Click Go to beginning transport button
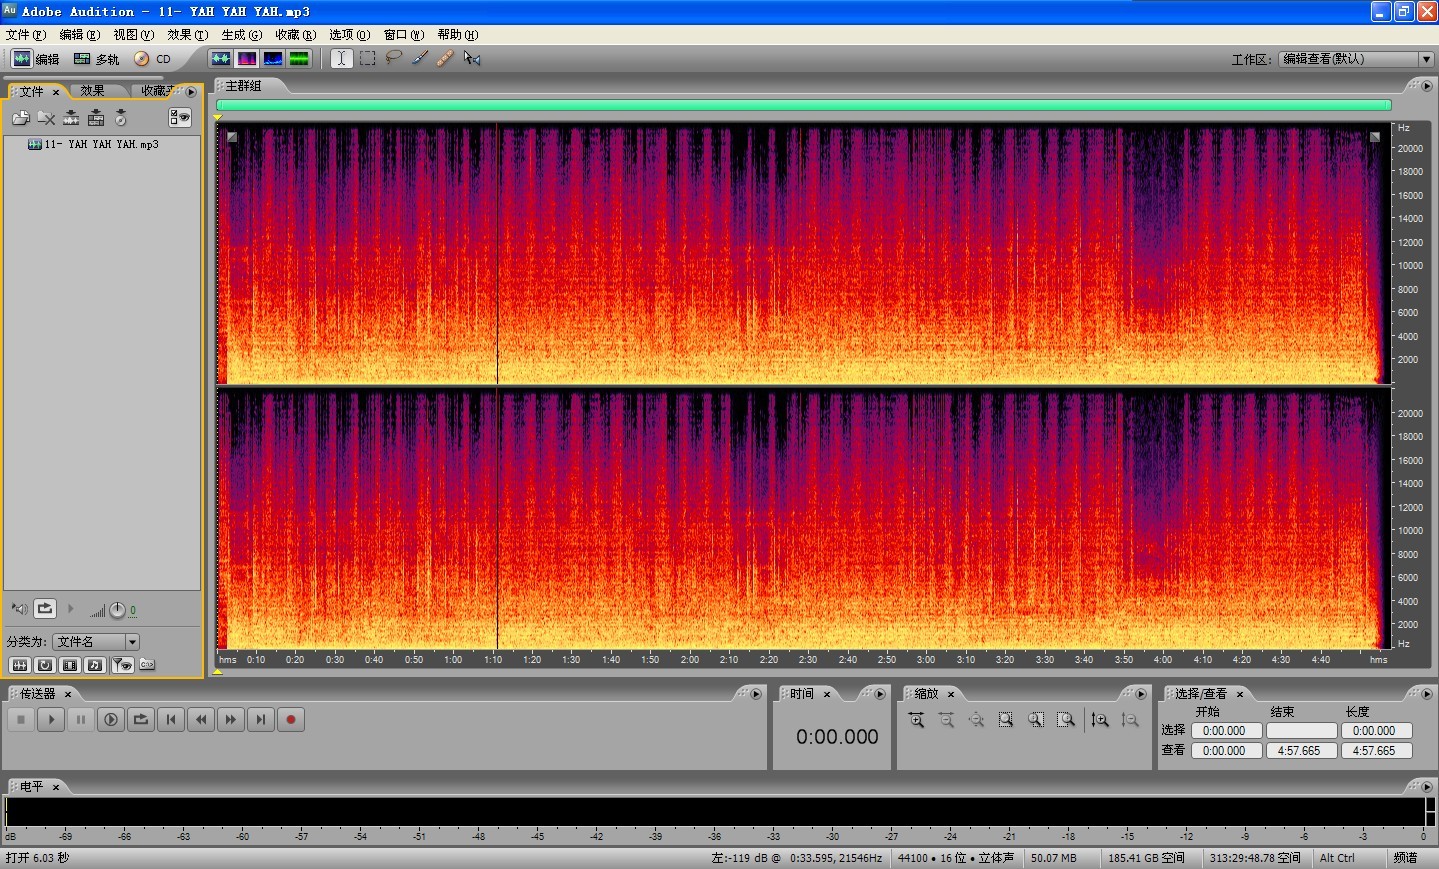Image resolution: width=1439 pixels, height=869 pixels. pyautogui.click(x=171, y=719)
